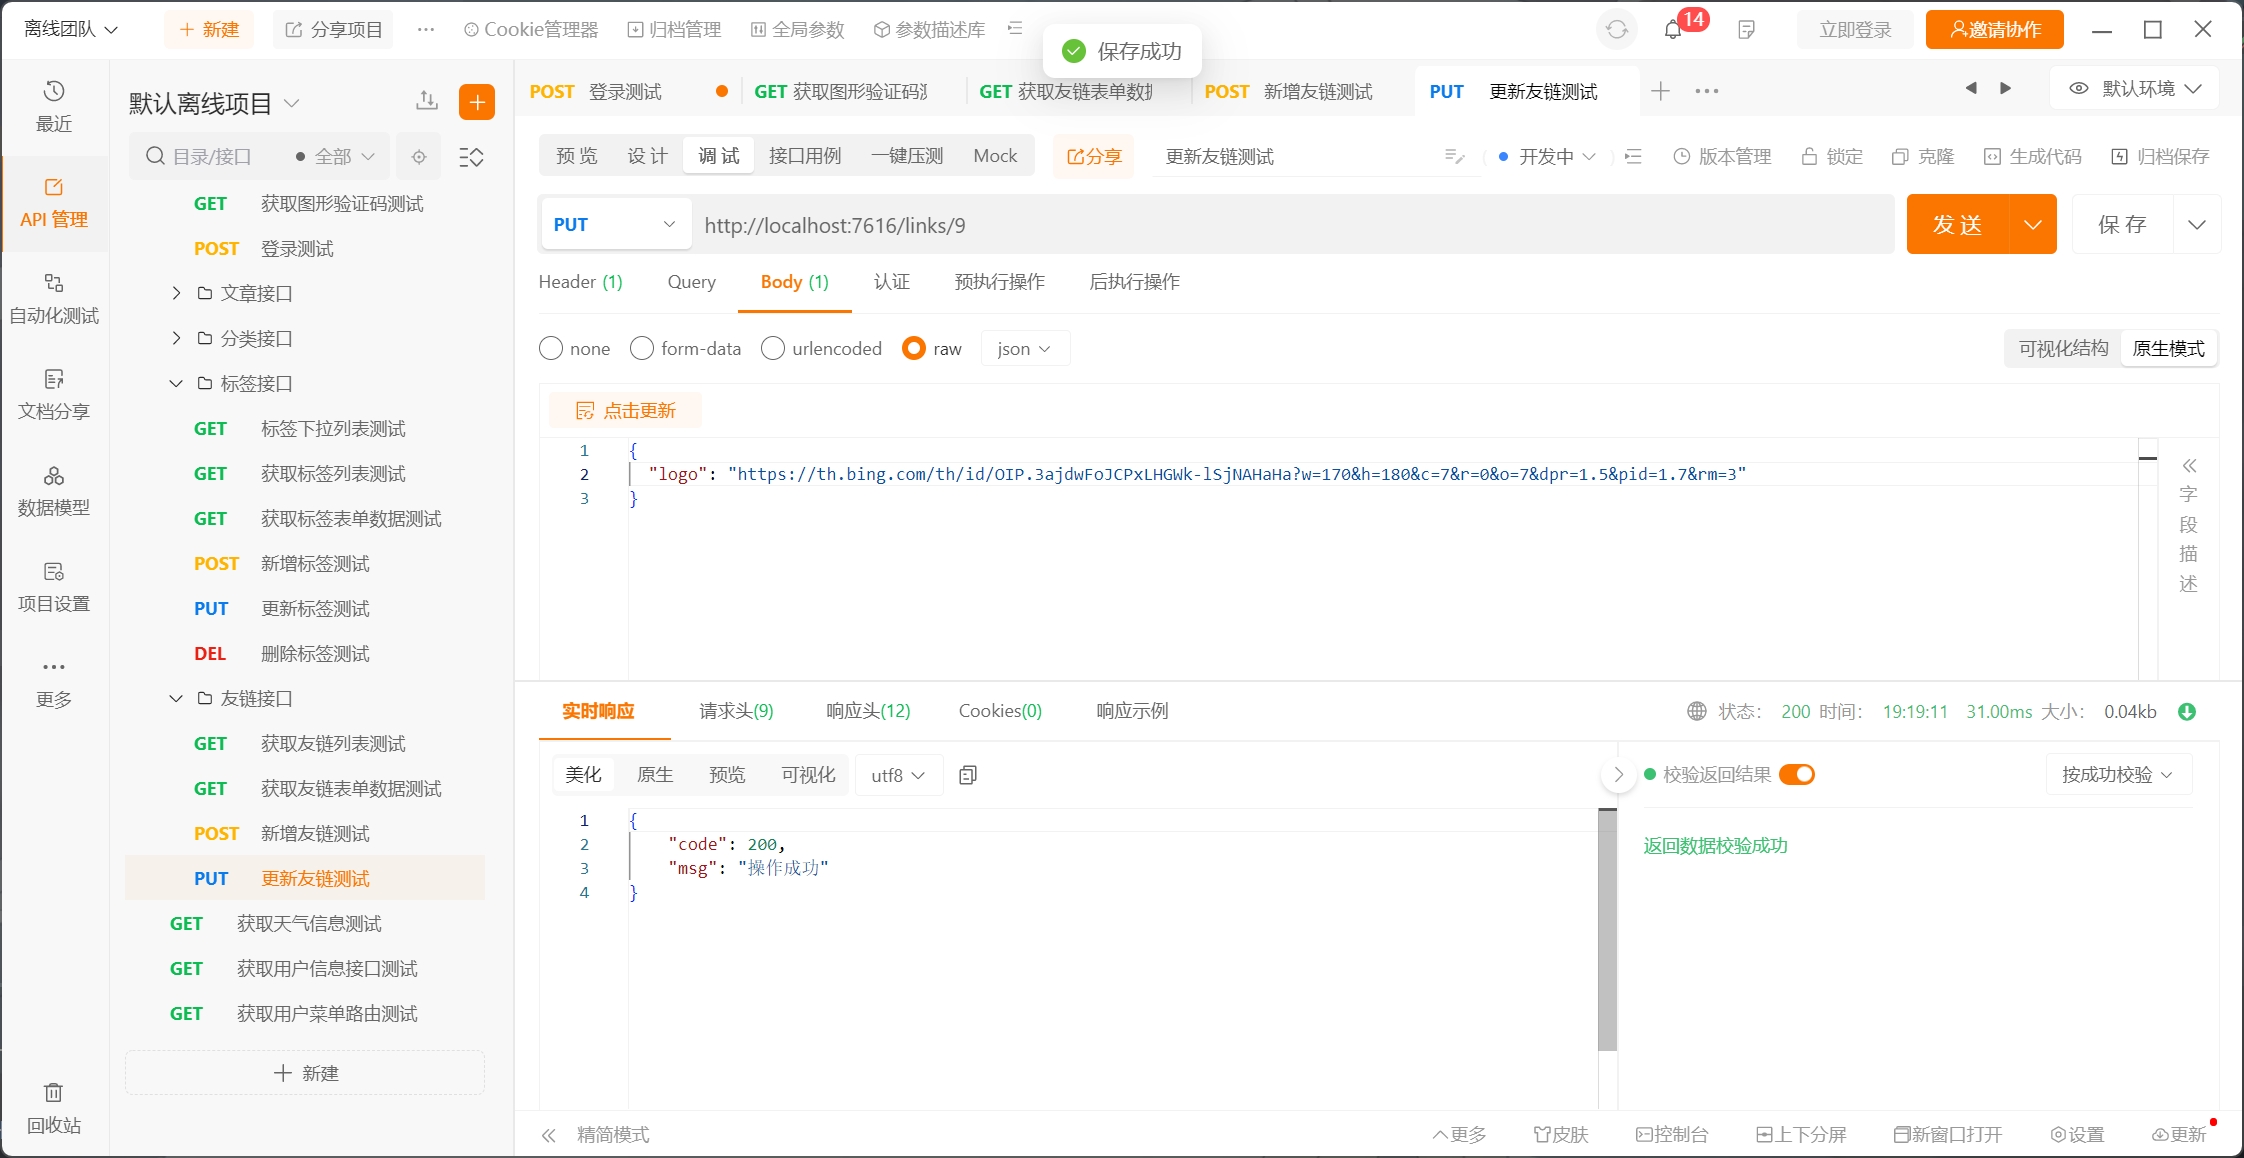Click the sync refresh icon in title bar
Image resolution: width=2244 pixels, height=1158 pixels.
click(1616, 30)
